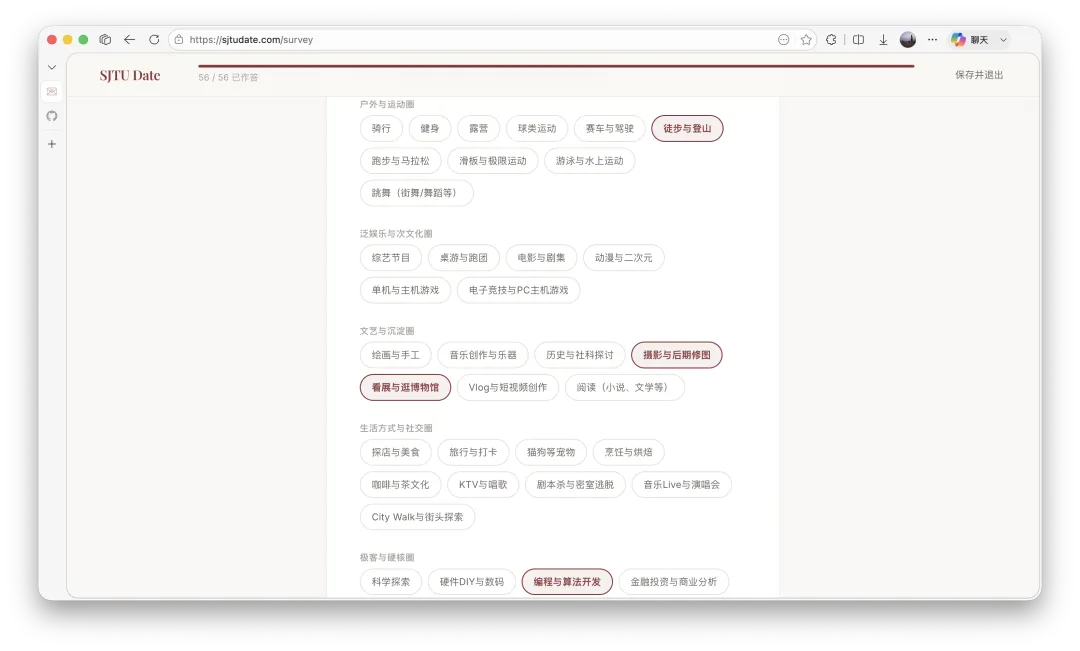Select the 赛车与驾驶 tag

610,129
